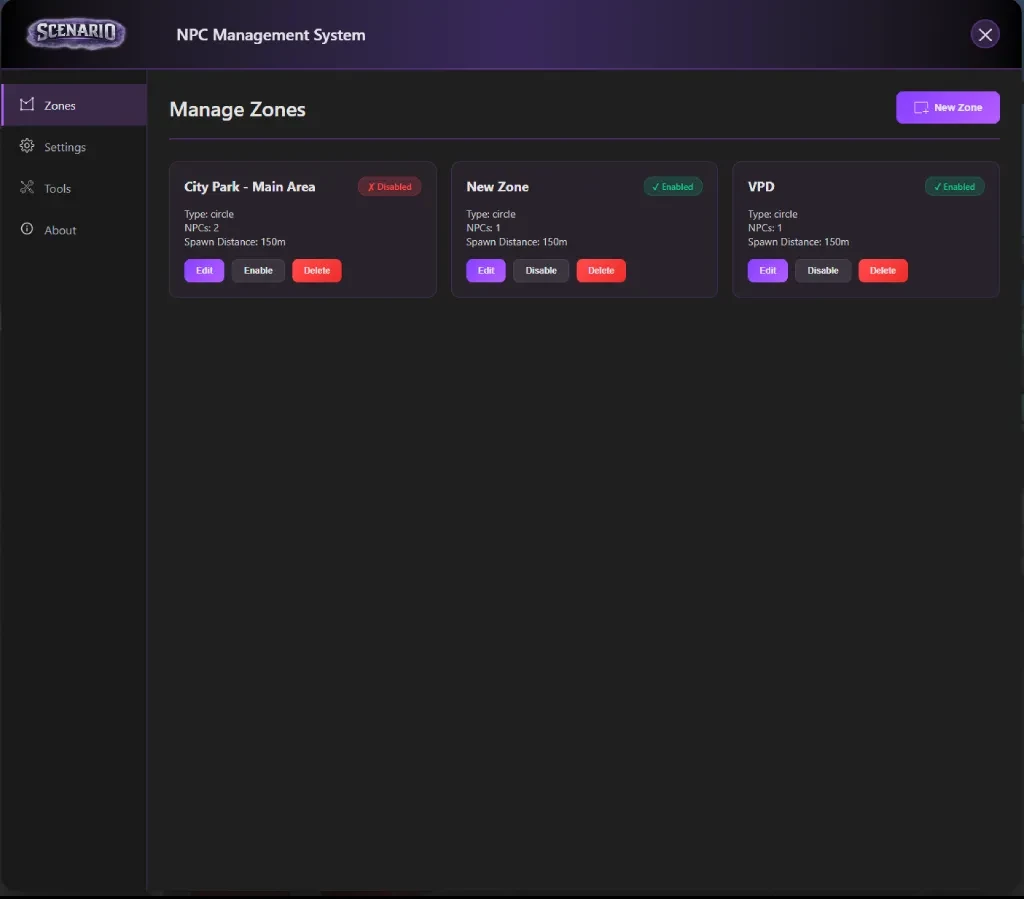Open the Tools section label
The height and width of the screenshot is (899, 1024).
(57, 189)
